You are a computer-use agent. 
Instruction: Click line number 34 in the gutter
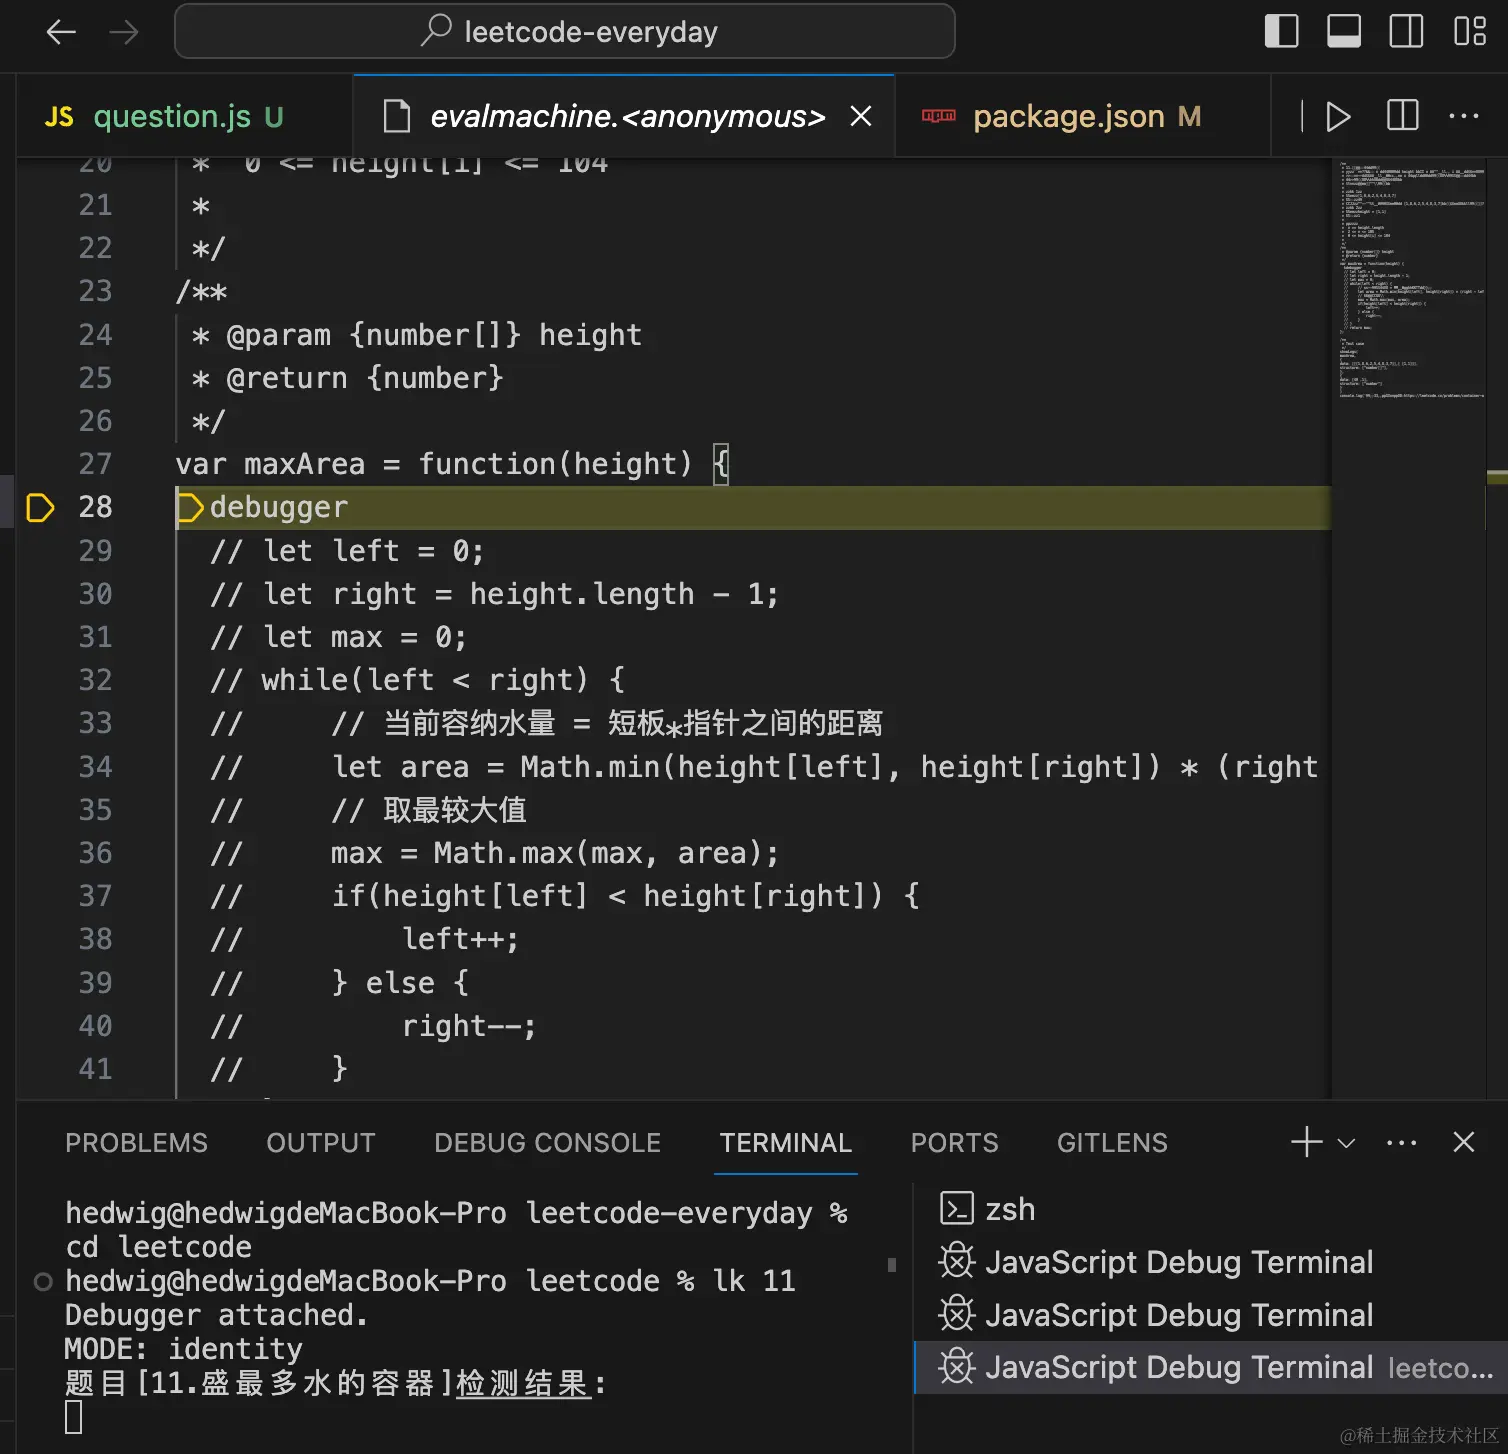(95, 767)
